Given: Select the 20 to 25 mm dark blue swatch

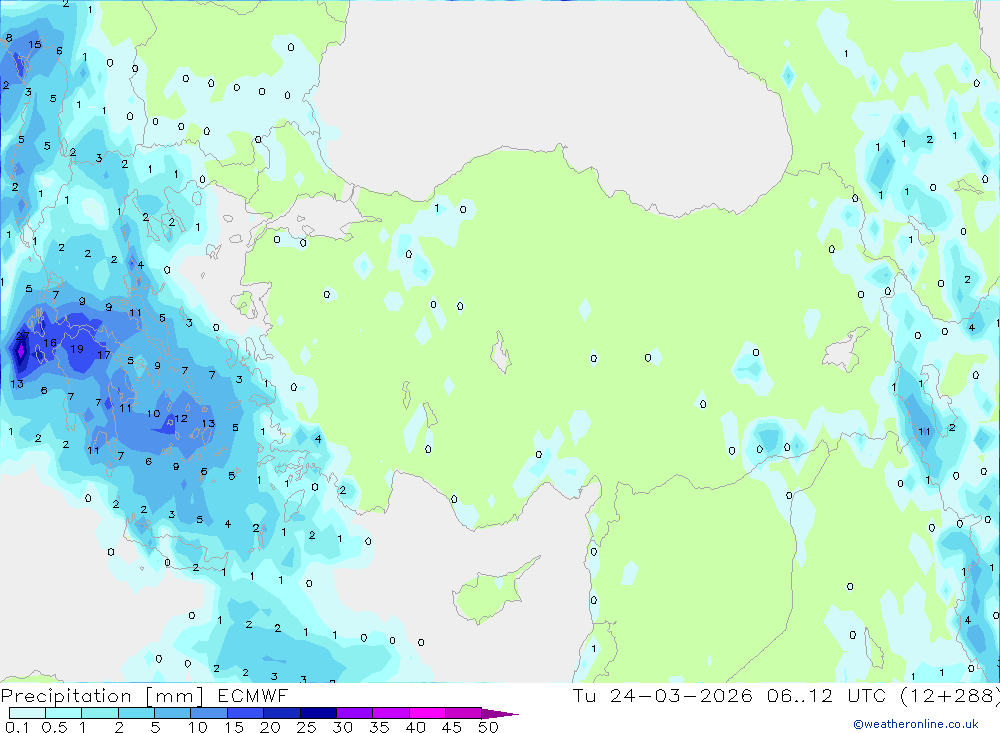Looking at the screenshot, I should pos(281,713).
